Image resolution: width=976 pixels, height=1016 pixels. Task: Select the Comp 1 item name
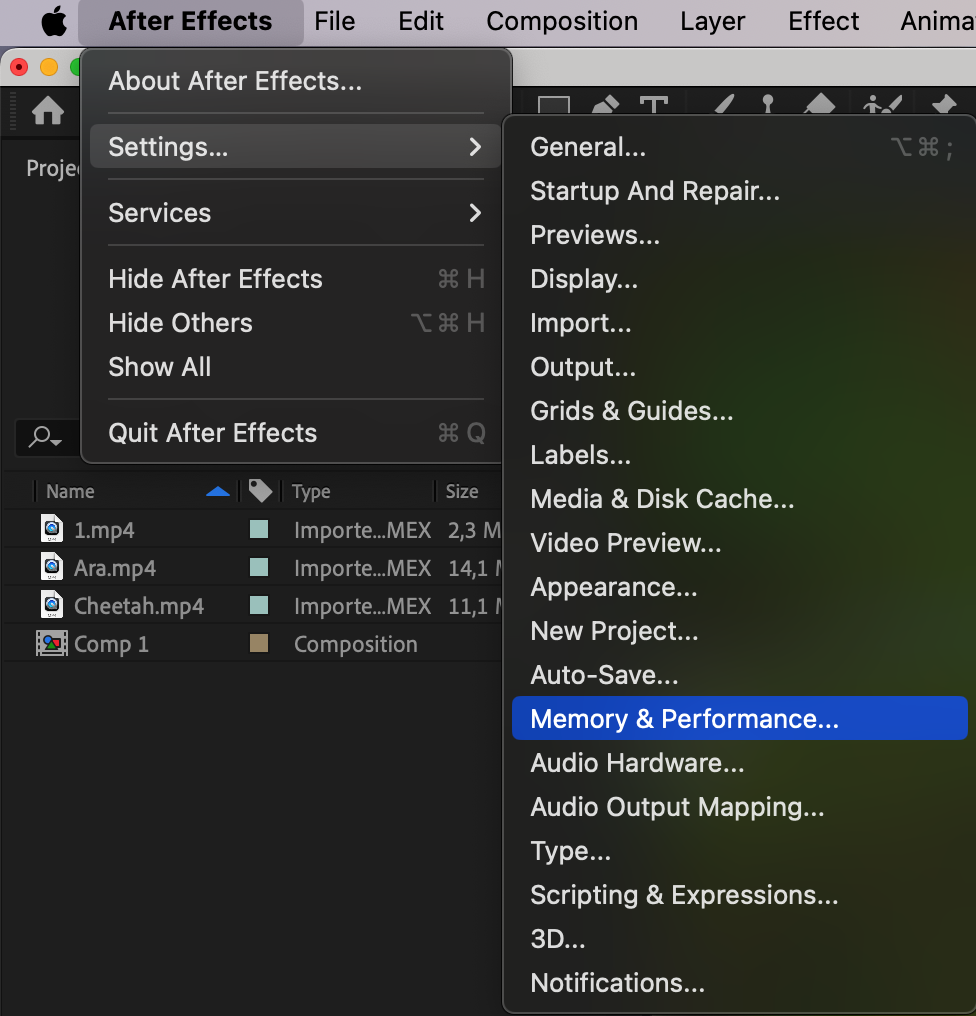[x=111, y=644]
